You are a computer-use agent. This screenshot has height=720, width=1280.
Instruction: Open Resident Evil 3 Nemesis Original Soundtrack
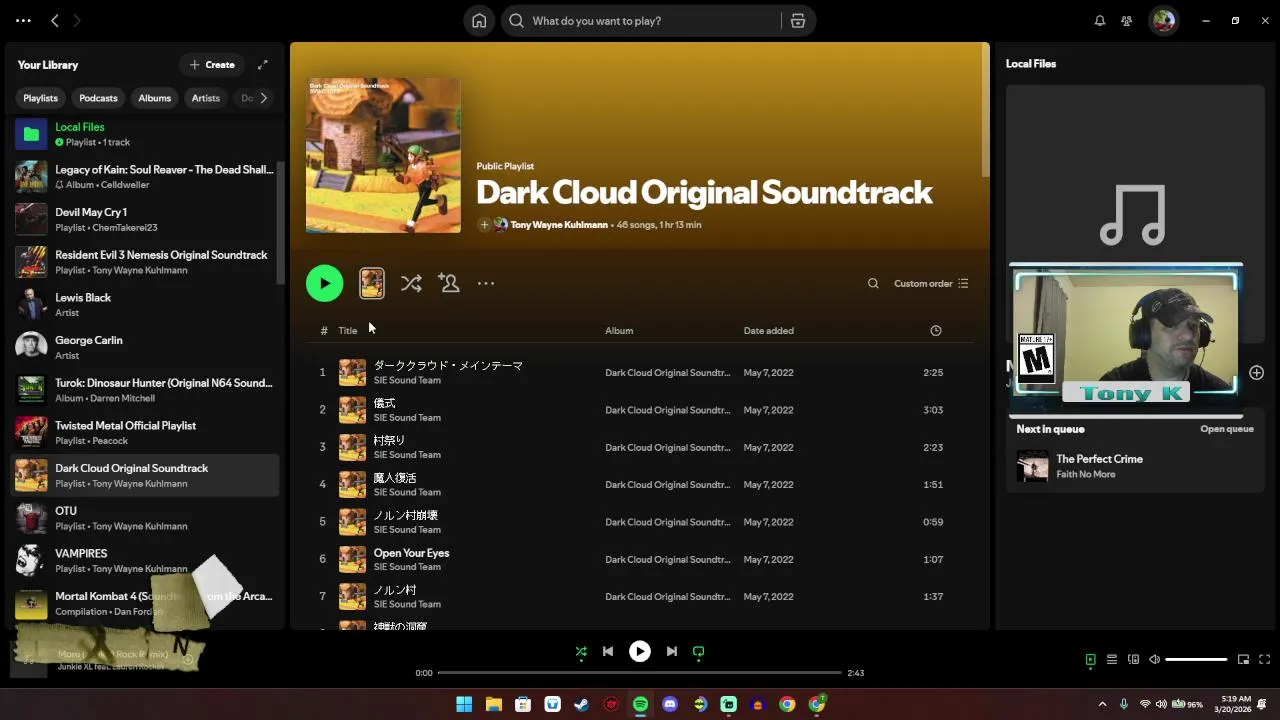click(145, 262)
